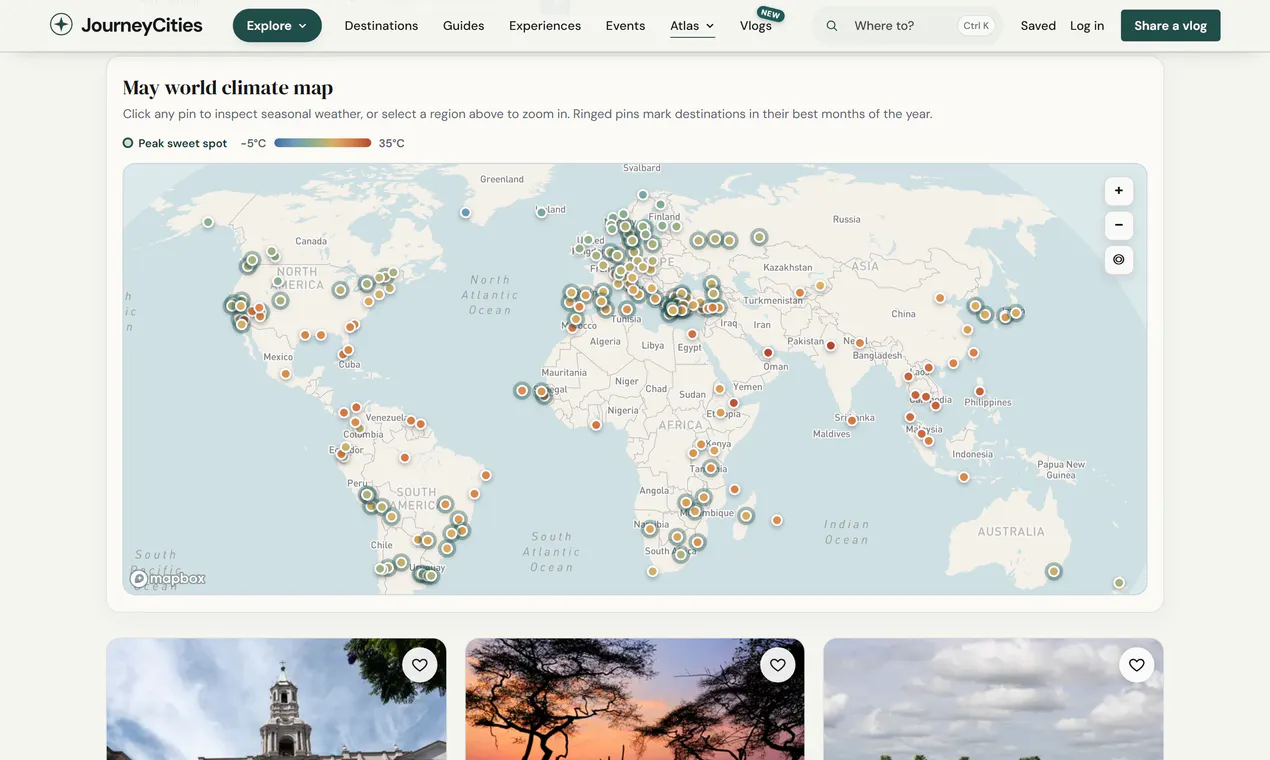Select the pin in southeastern Kazakhstan
The width and height of the screenshot is (1270, 760).
point(820,286)
